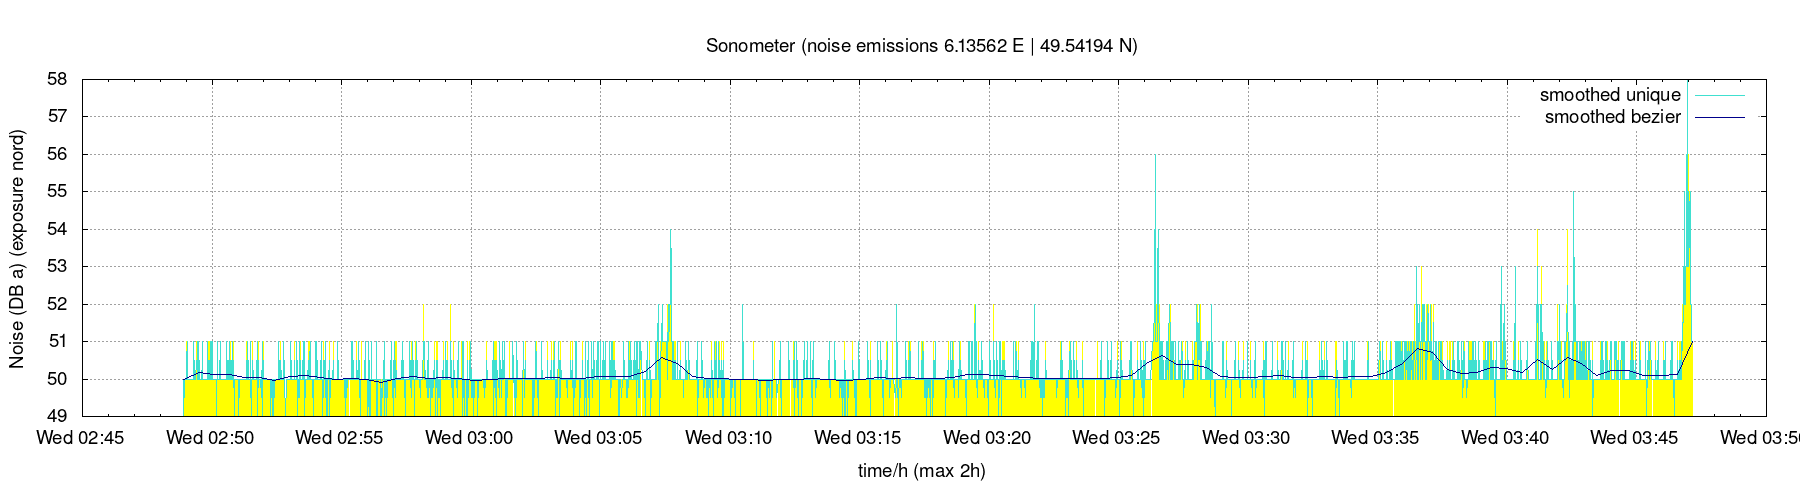The width and height of the screenshot is (1800, 500).
Task: Click the time label 'Wed 03:35'
Action: (1376, 438)
